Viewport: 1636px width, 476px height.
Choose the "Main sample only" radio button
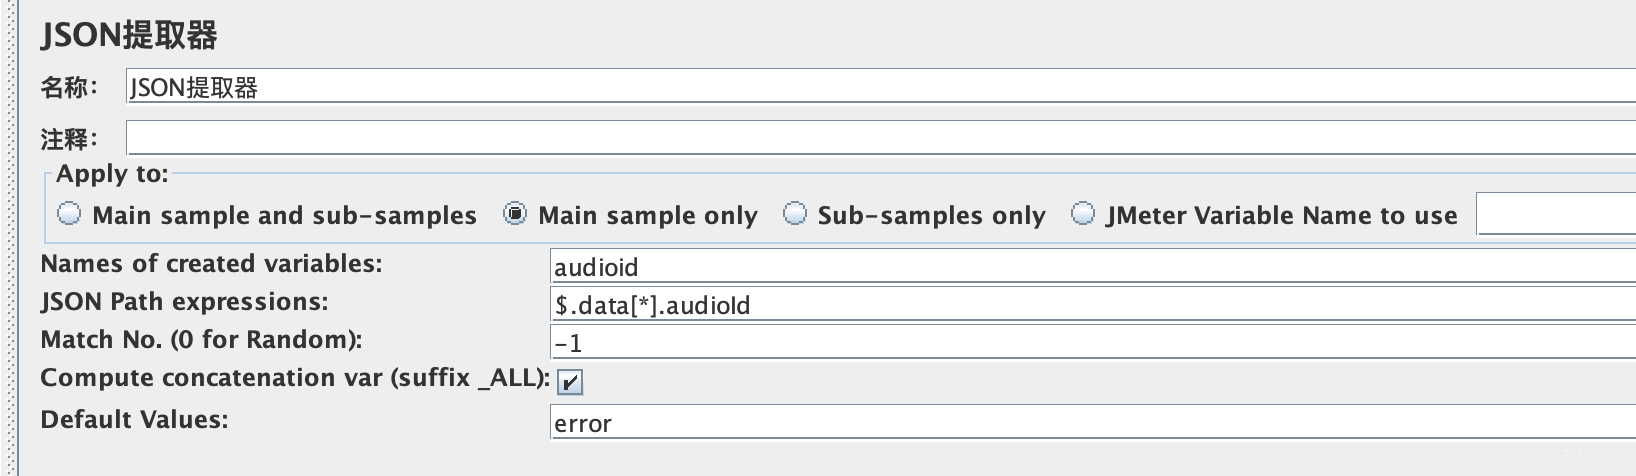[515, 214]
